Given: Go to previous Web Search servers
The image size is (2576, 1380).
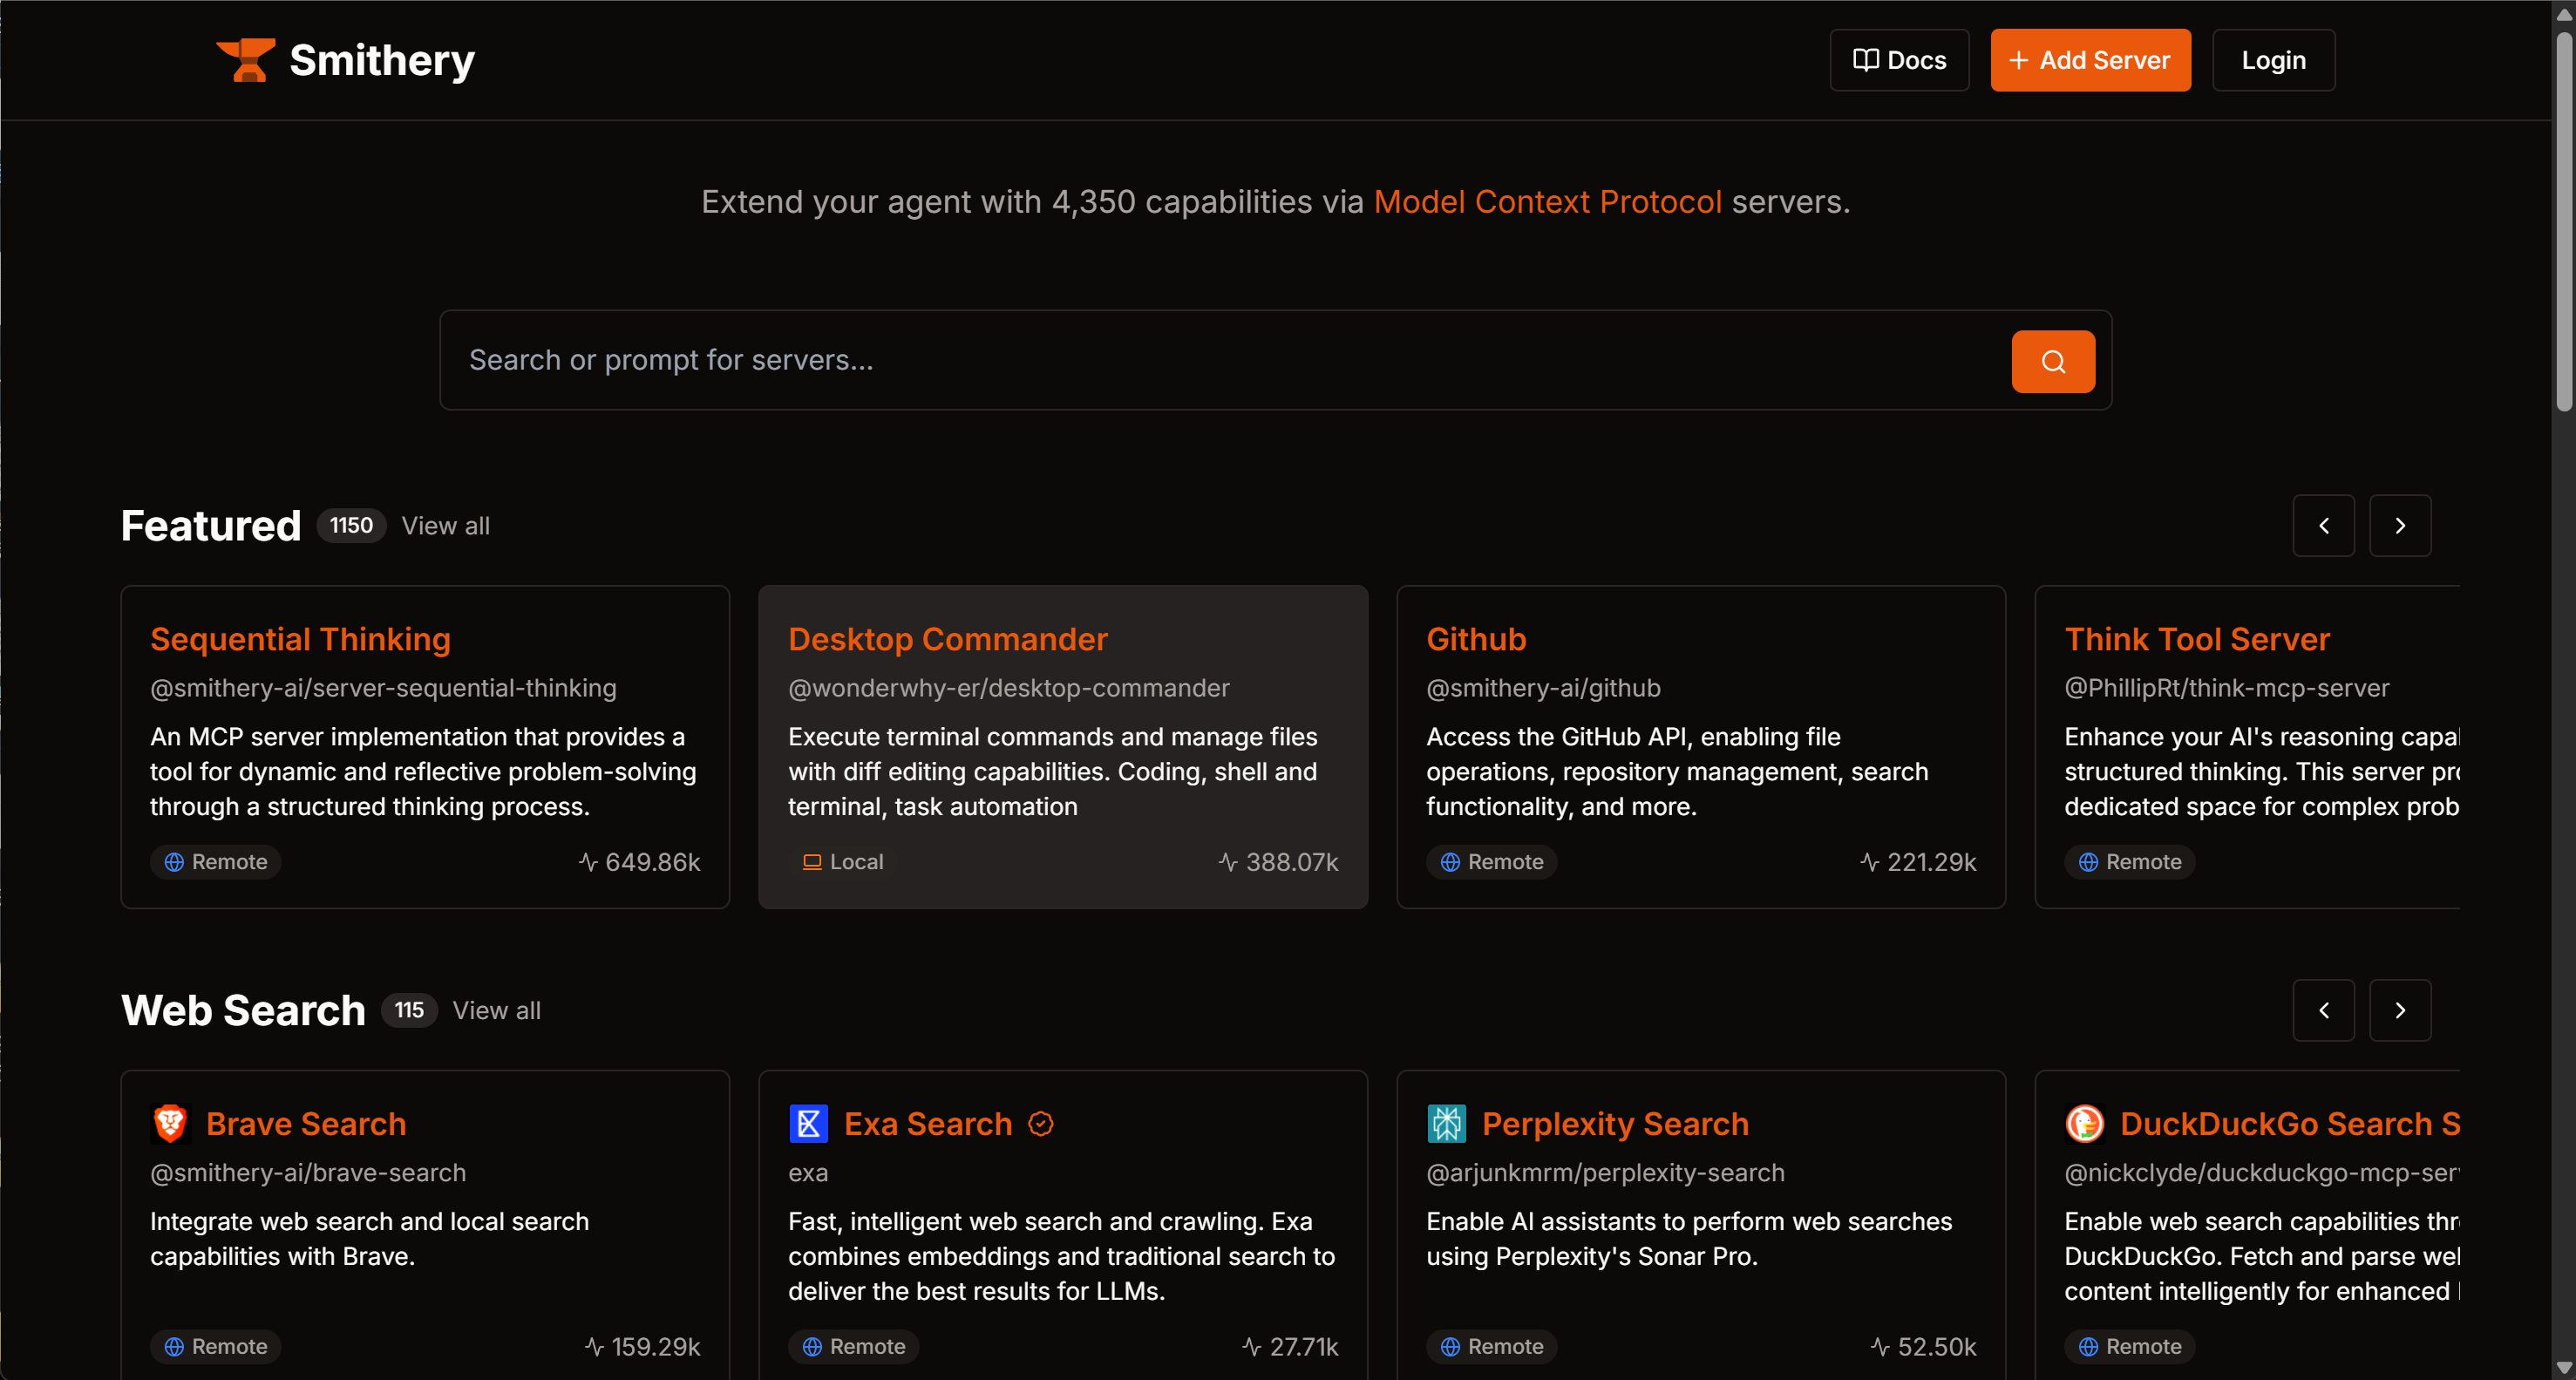Looking at the screenshot, I should point(2323,1011).
